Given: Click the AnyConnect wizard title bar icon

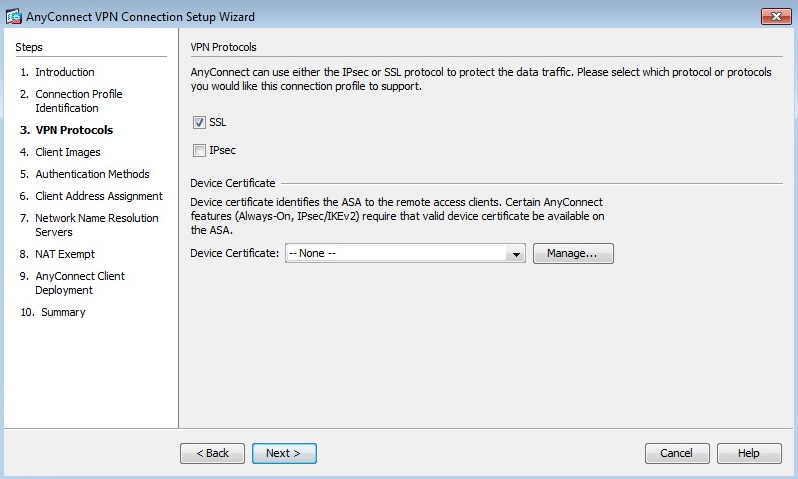Looking at the screenshot, I should 14,16.
